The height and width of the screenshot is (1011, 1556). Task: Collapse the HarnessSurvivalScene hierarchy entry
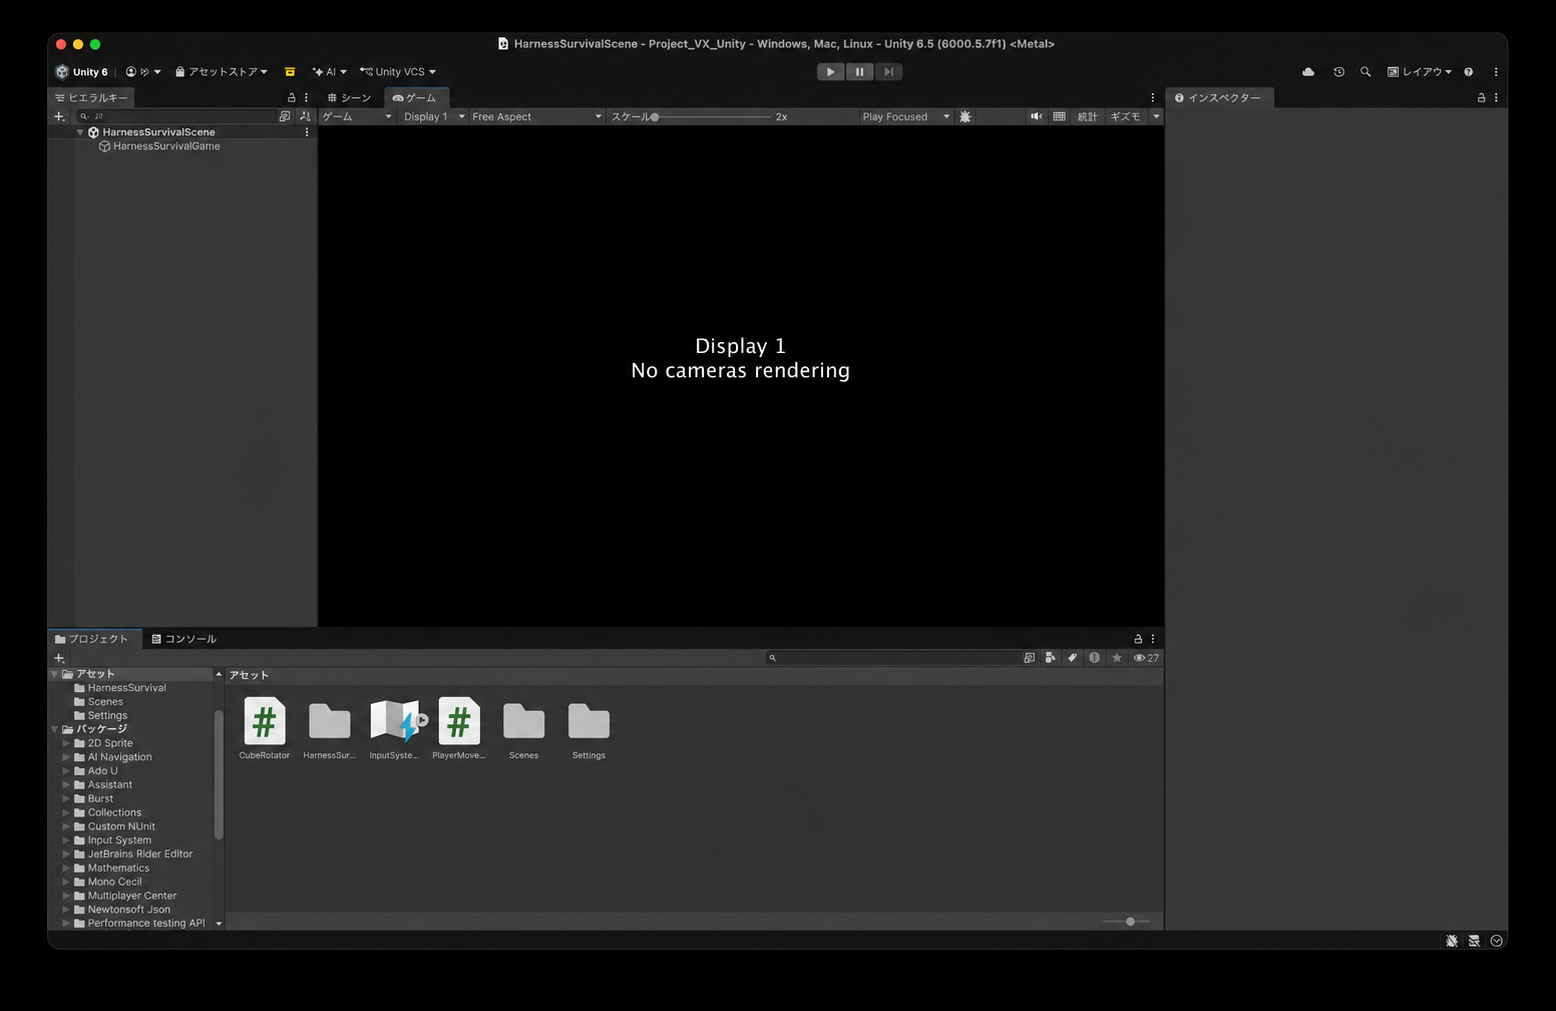click(x=80, y=132)
